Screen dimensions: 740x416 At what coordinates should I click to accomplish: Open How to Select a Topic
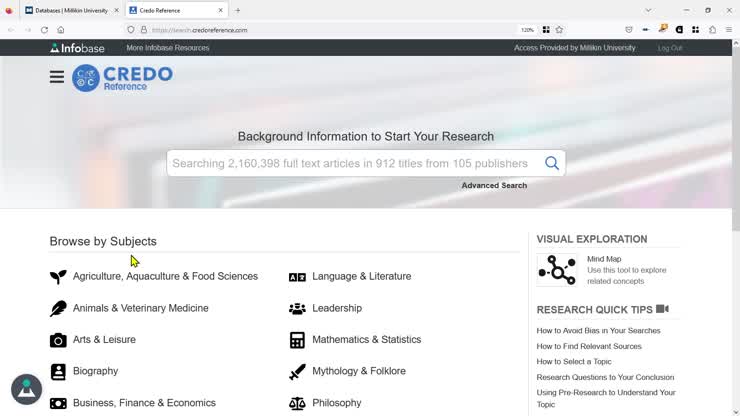pyautogui.click(x=574, y=362)
